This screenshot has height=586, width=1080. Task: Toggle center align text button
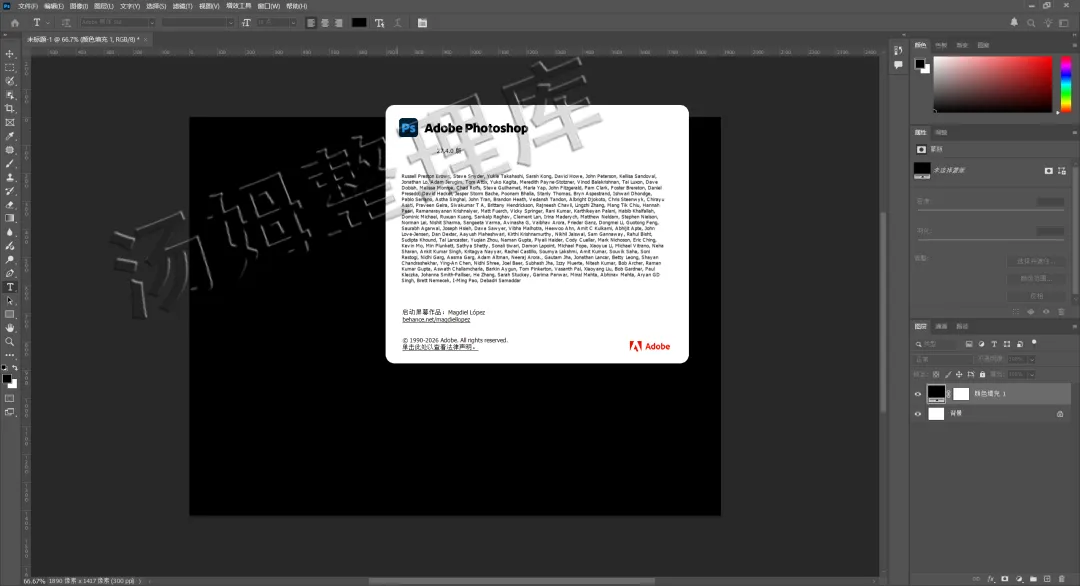[325, 23]
